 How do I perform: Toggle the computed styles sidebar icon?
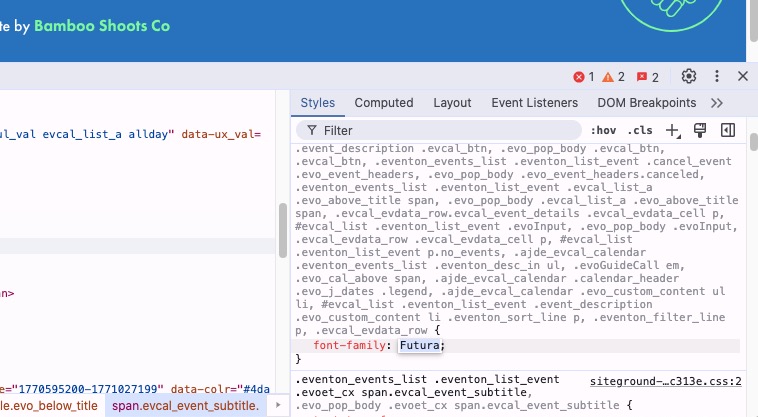tap(728, 130)
